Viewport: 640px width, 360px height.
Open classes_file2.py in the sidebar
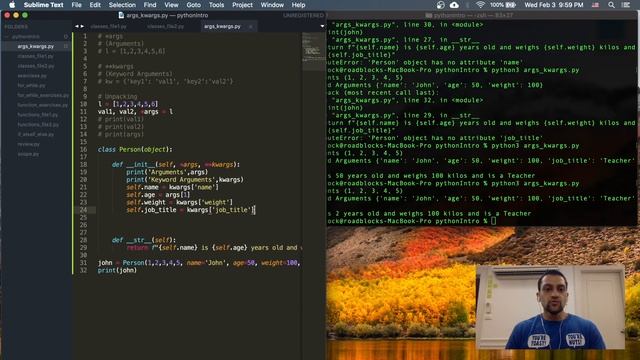coord(36,66)
